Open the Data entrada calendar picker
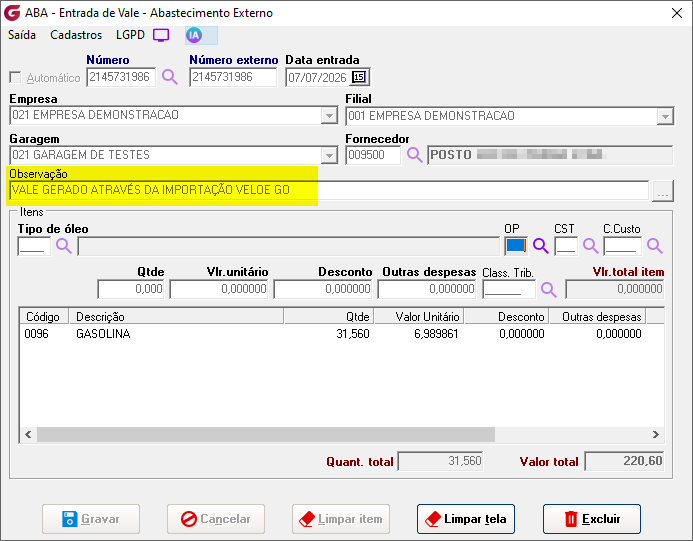693x541 pixels. click(358, 77)
